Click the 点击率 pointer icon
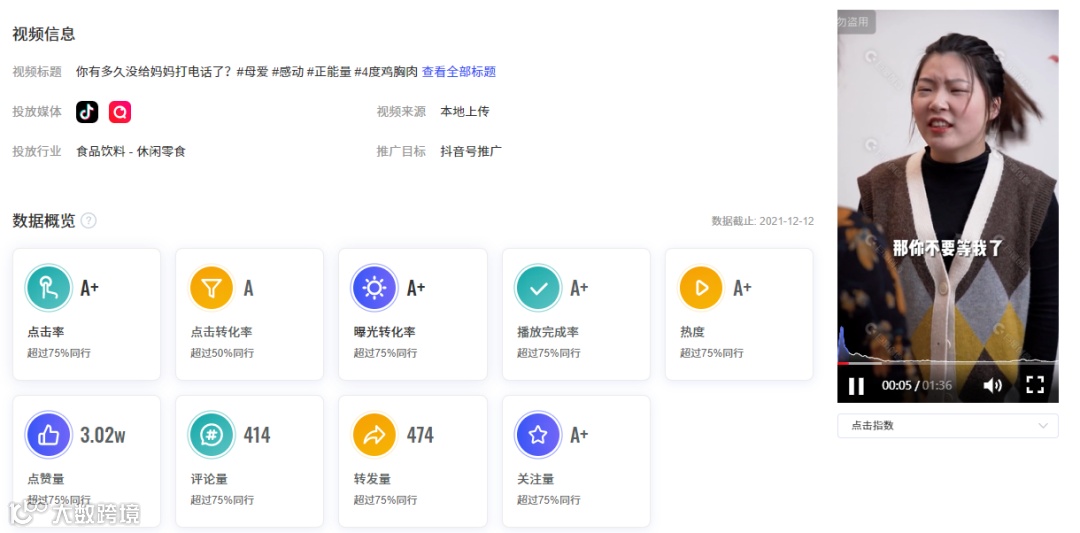Image resolution: width=1080 pixels, height=533 pixels. 49,288
